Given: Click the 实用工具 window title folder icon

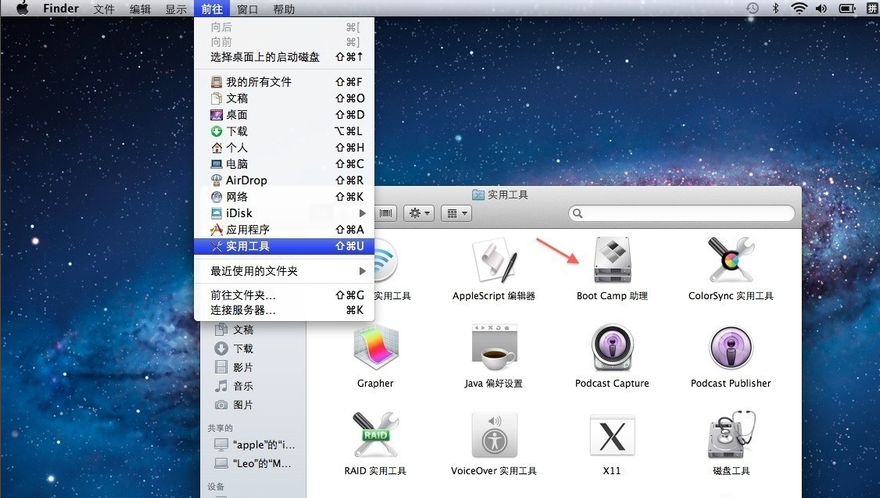Looking at the screenshot, I should (x=478, y=195).
